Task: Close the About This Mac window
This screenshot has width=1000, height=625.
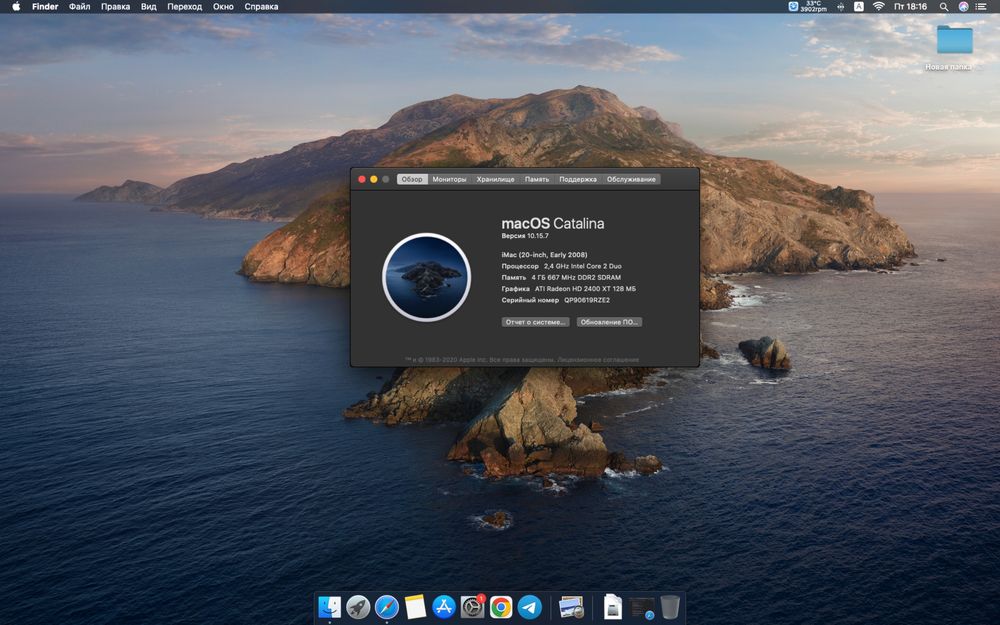Action: click(x=362, y=179)
